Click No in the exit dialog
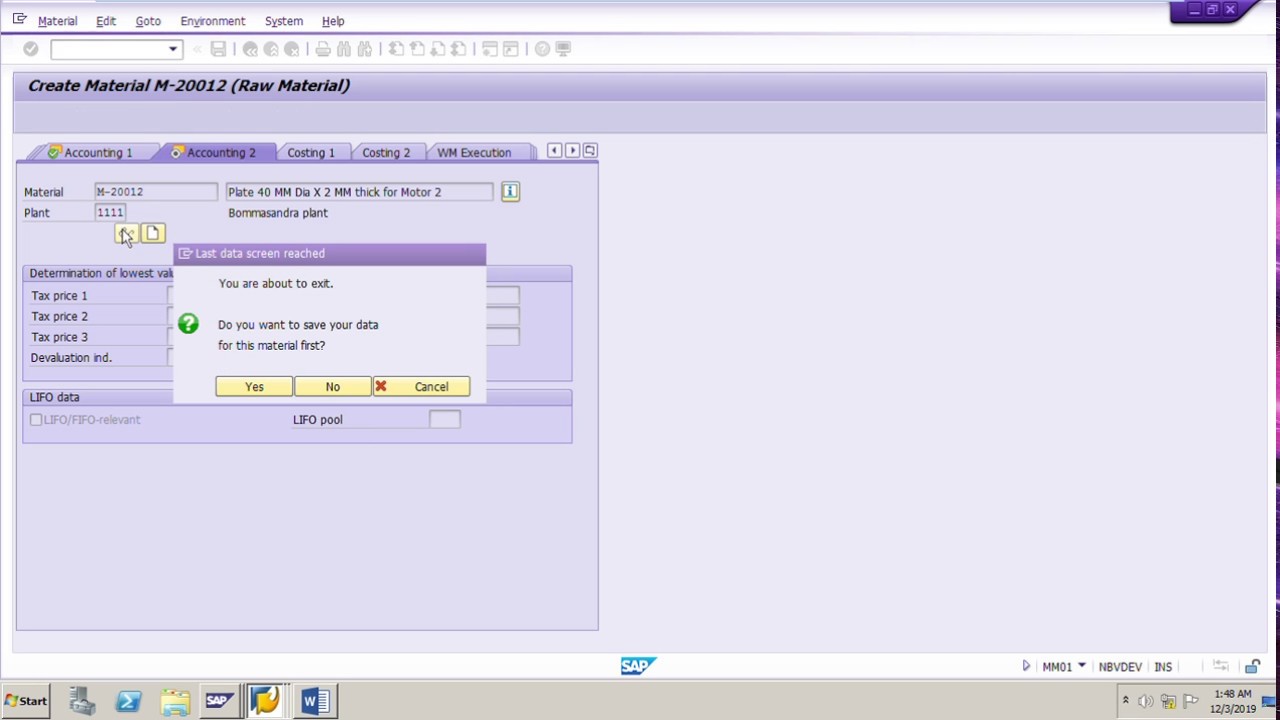Viewport: 1280px width, 720px height. pos(332,387)
